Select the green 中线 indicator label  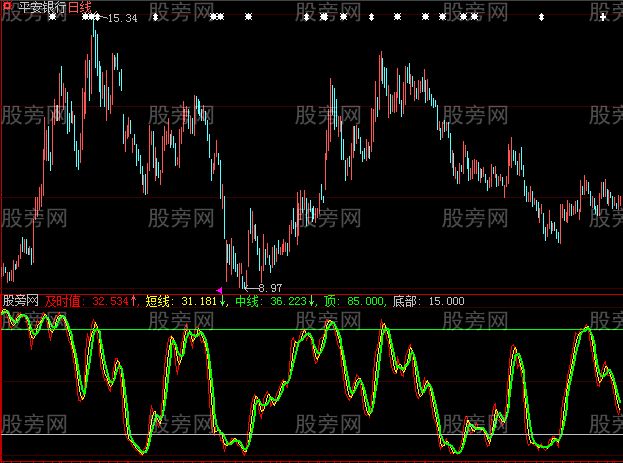(x=247, y=299)
